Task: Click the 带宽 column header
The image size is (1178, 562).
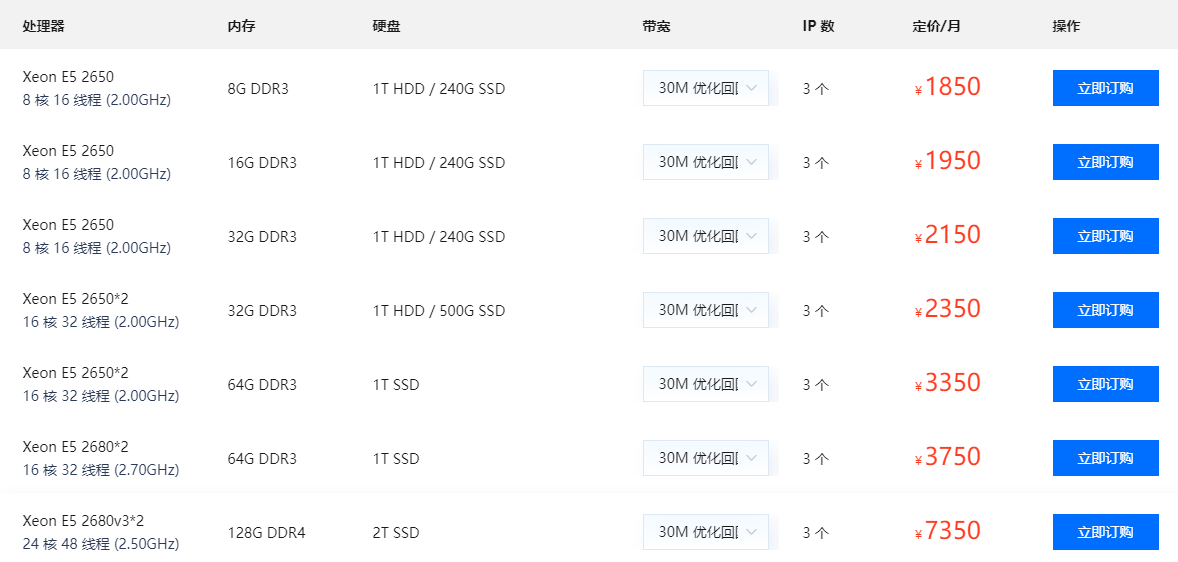Action: tap(657, 26)
